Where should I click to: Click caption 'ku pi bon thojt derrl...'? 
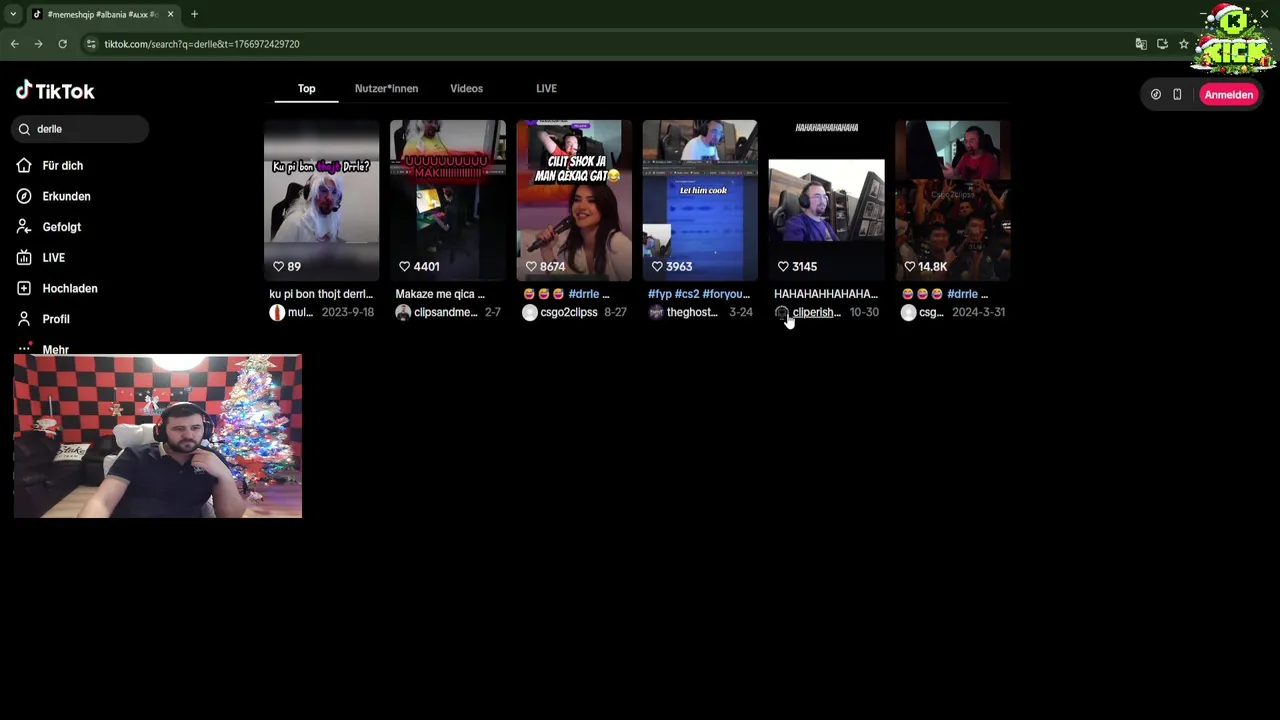[320, 294]
